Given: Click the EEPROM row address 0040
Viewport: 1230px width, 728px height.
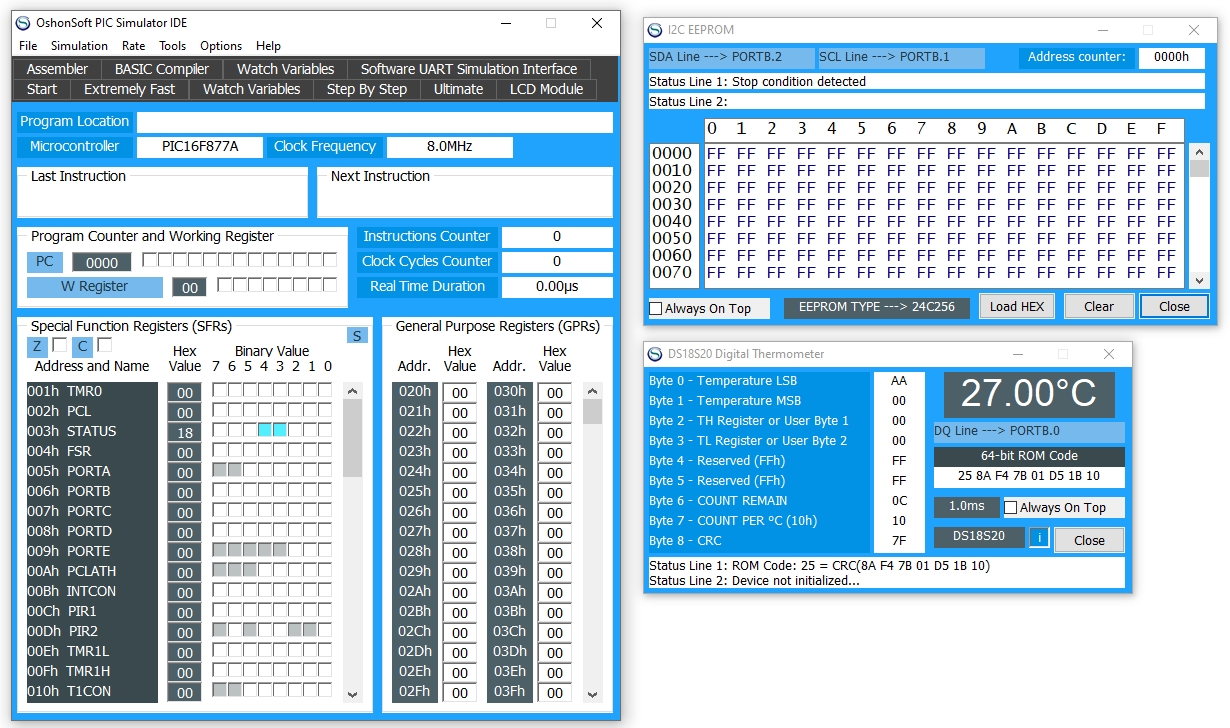Looking at the screenshot, I should point(672,221).
